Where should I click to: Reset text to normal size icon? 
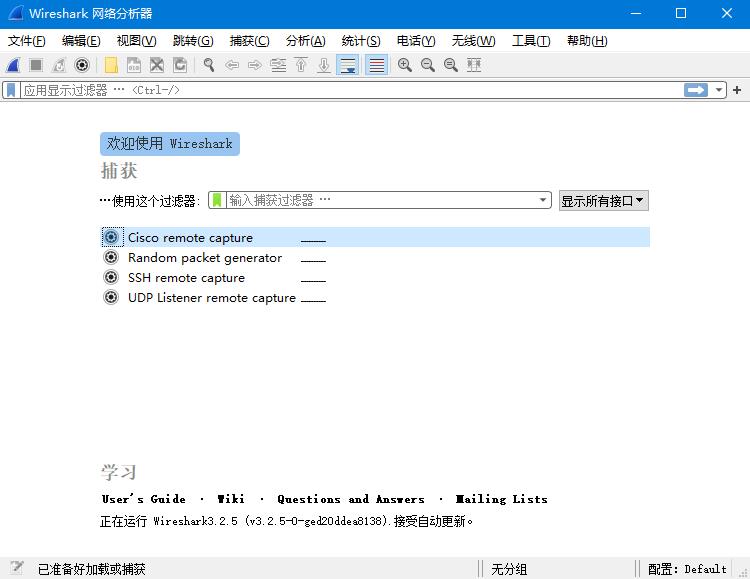[451, 65]
